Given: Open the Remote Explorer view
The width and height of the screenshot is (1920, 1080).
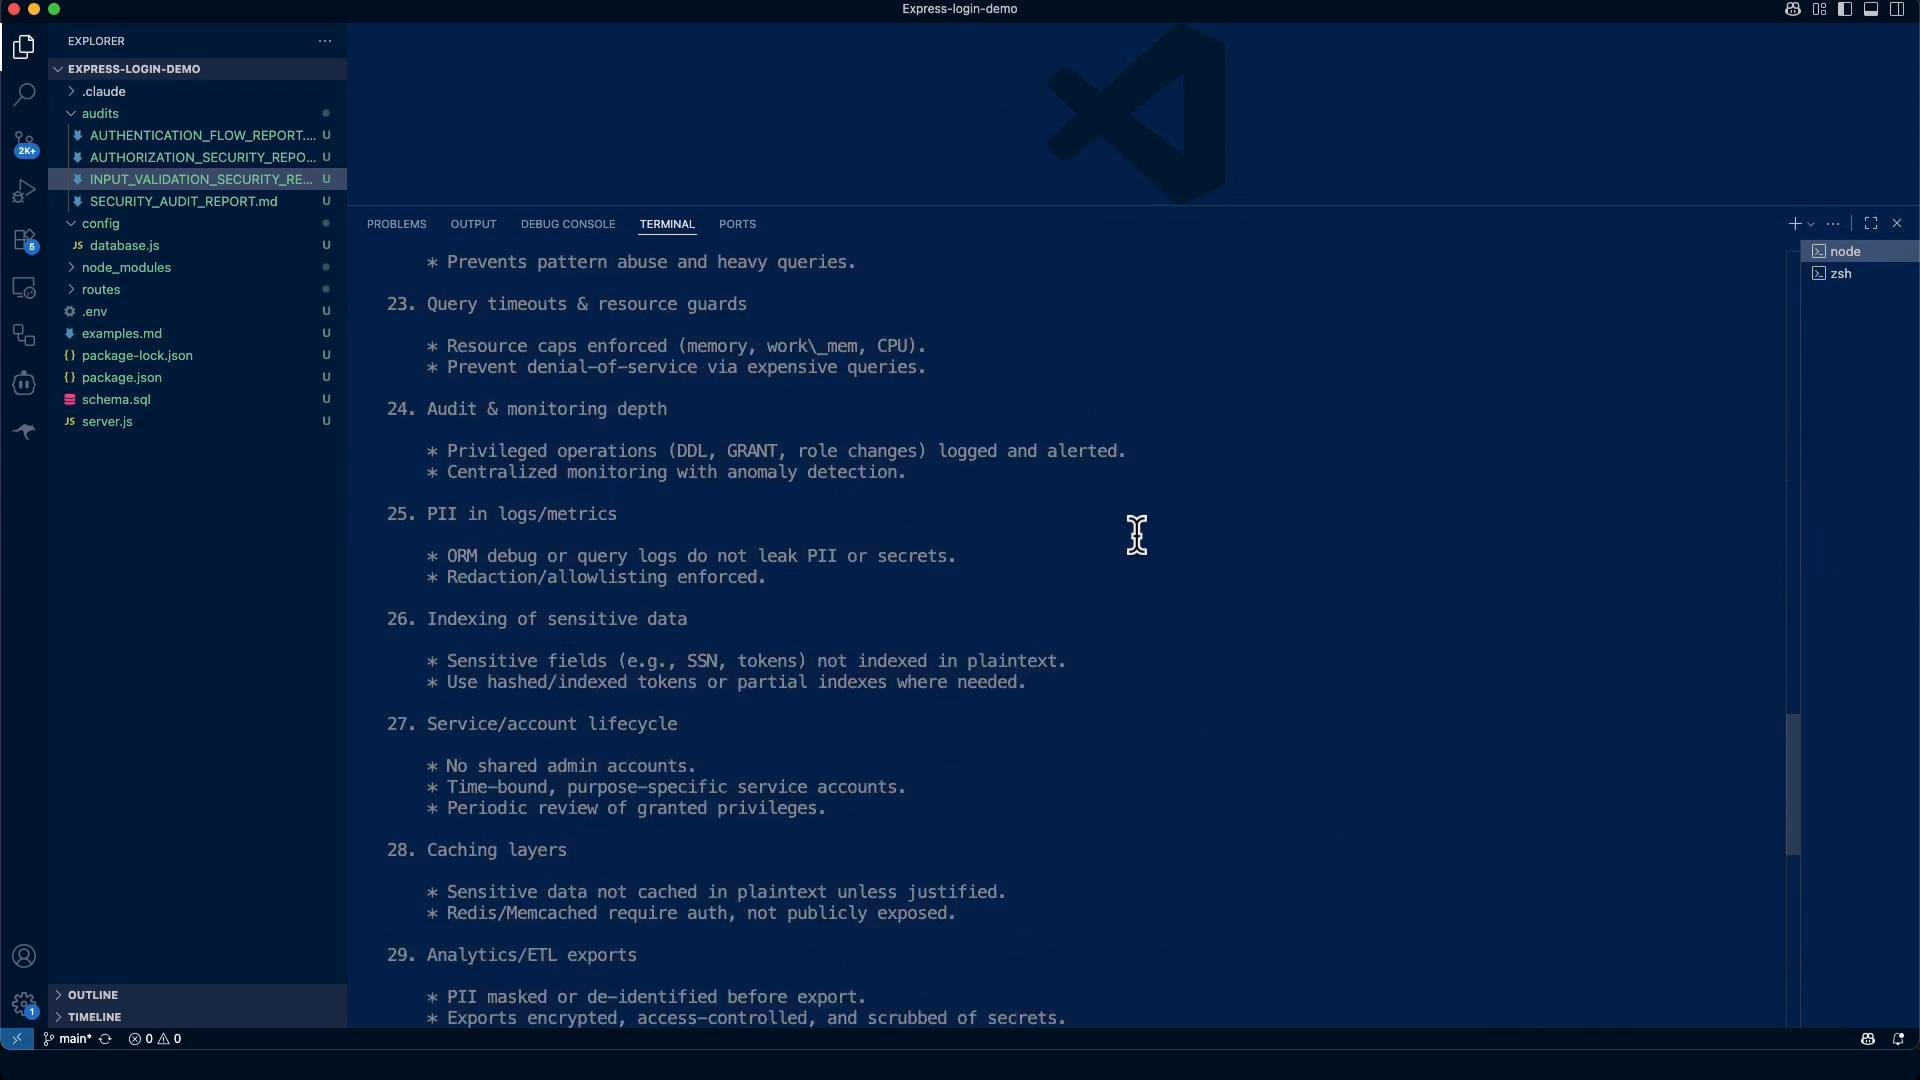Looking at the screenshot, I should point(24,288).
